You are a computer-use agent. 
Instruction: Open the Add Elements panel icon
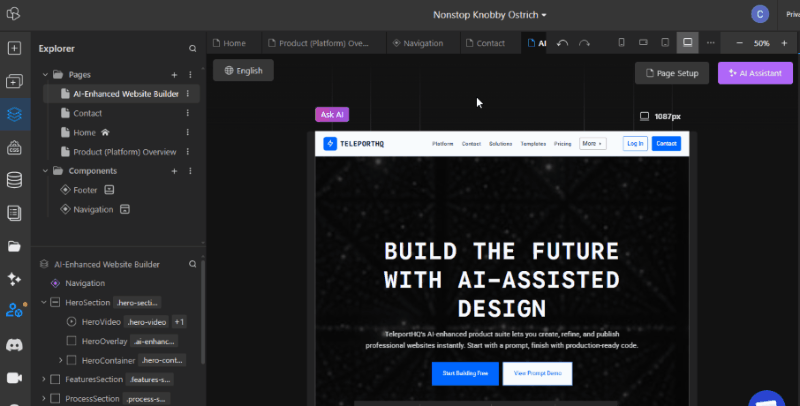[x=14, y=48]
